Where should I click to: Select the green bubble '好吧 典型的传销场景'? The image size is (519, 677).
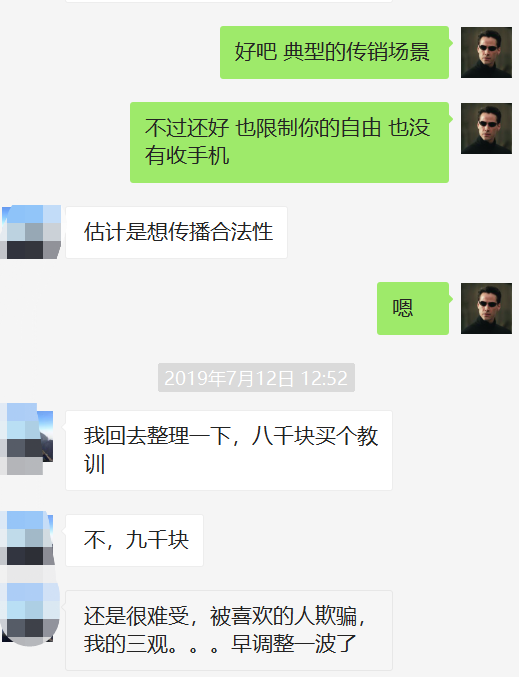[334, 52]
